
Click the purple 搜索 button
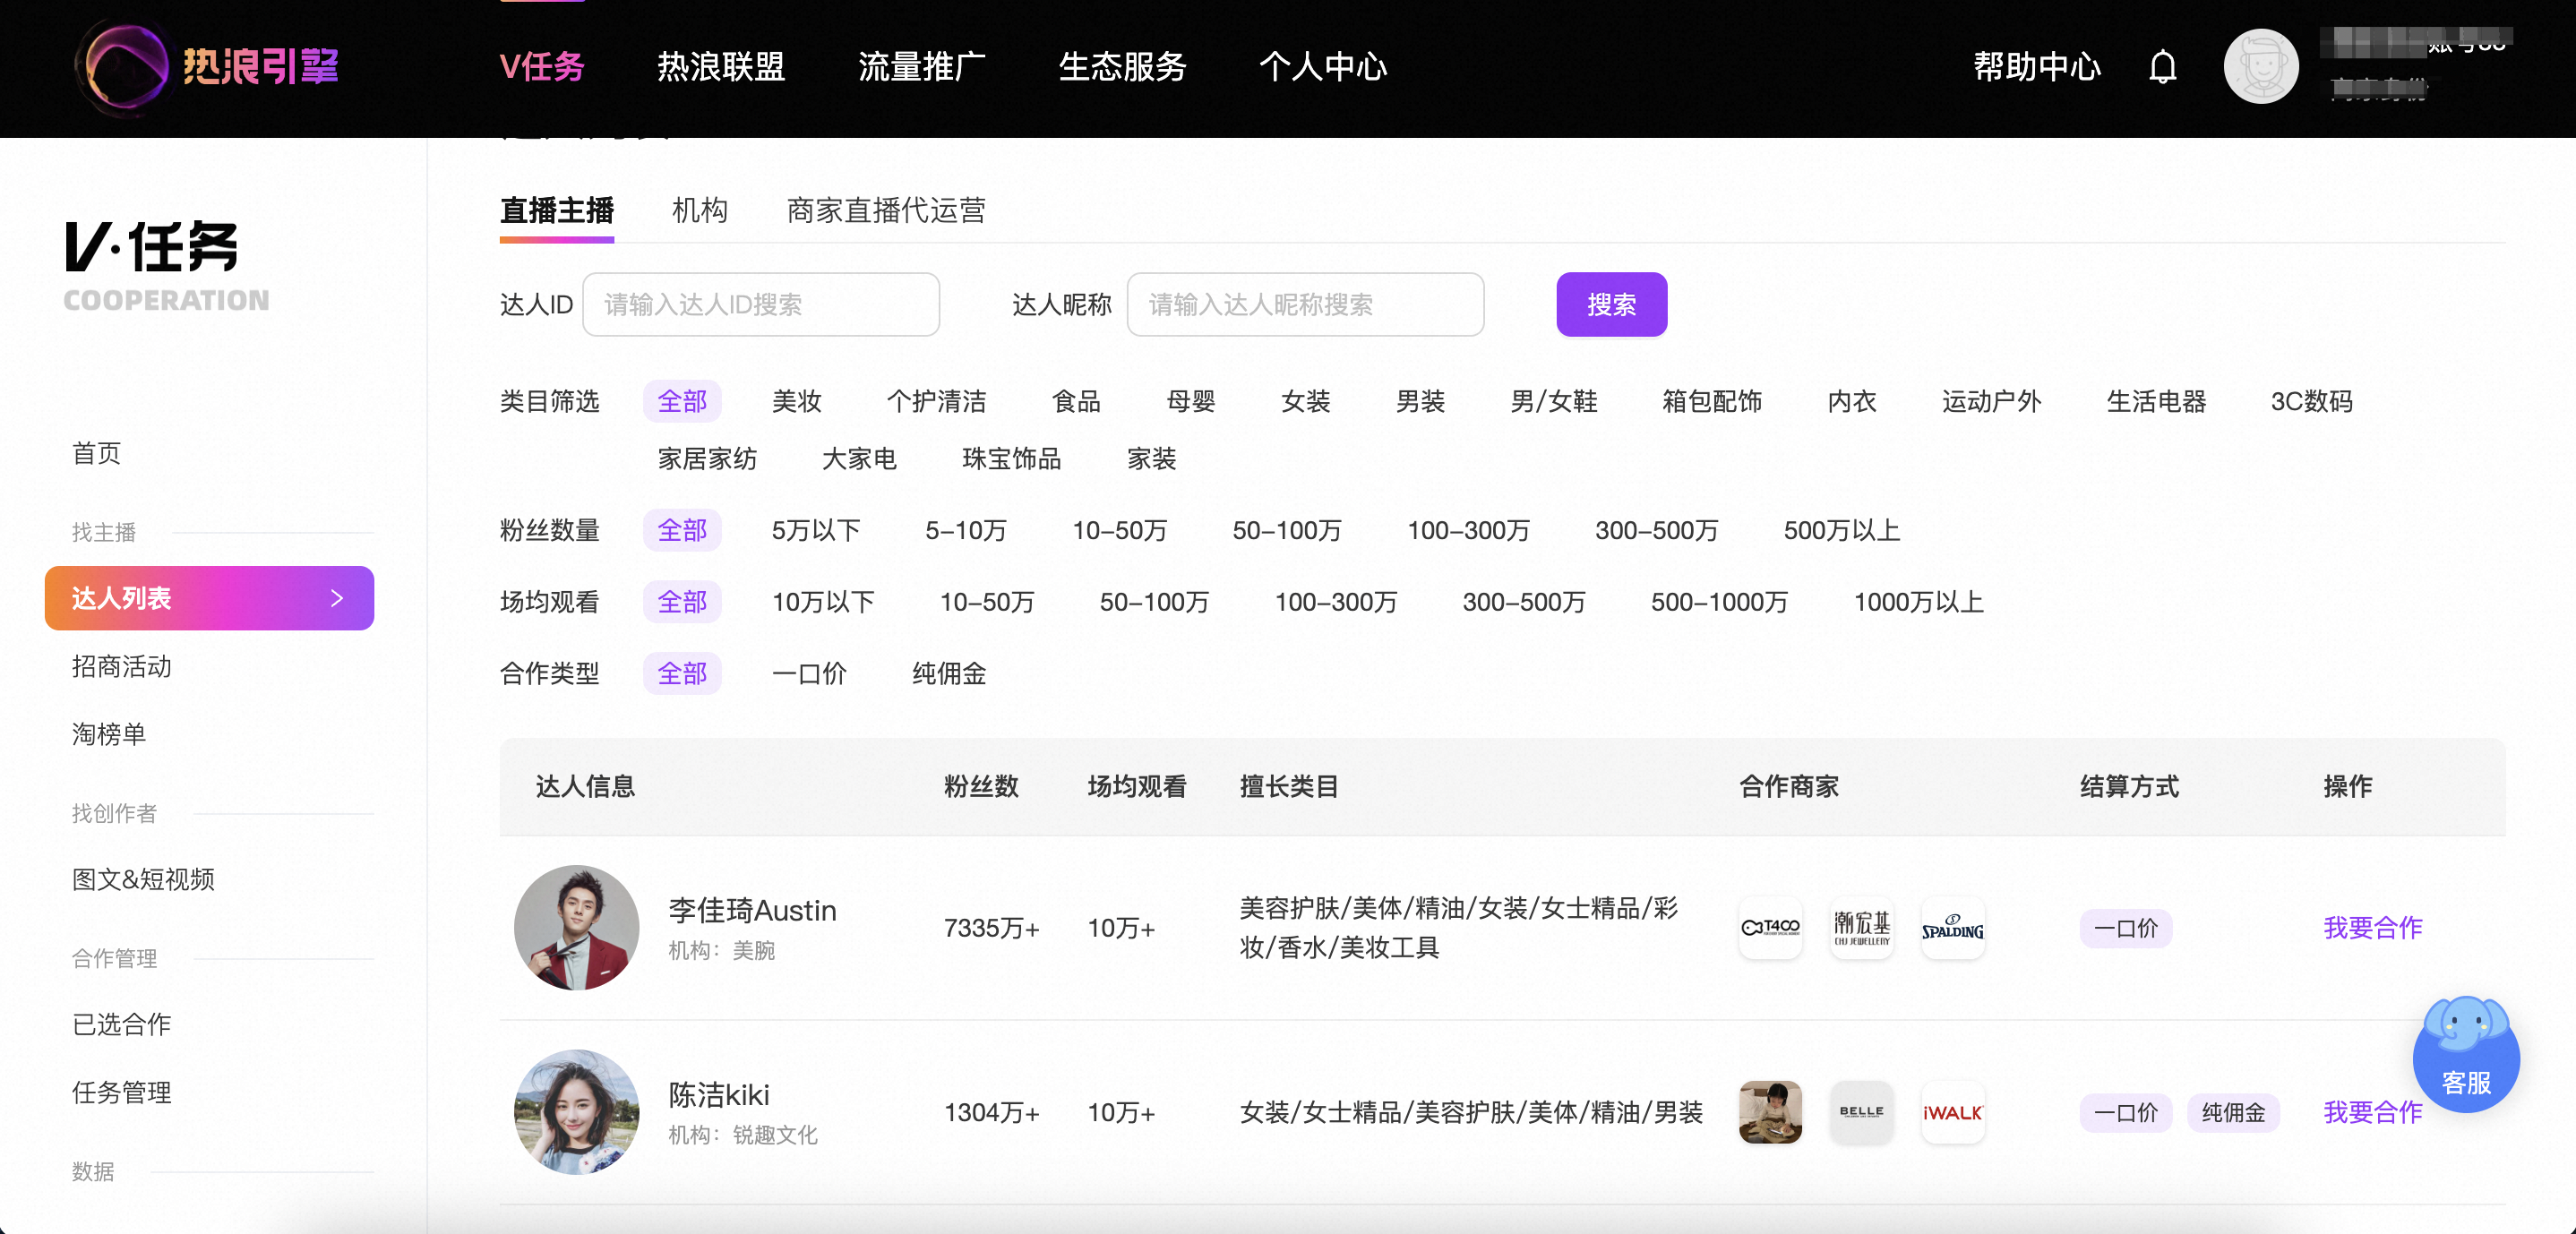click(x=1611, y=304)
